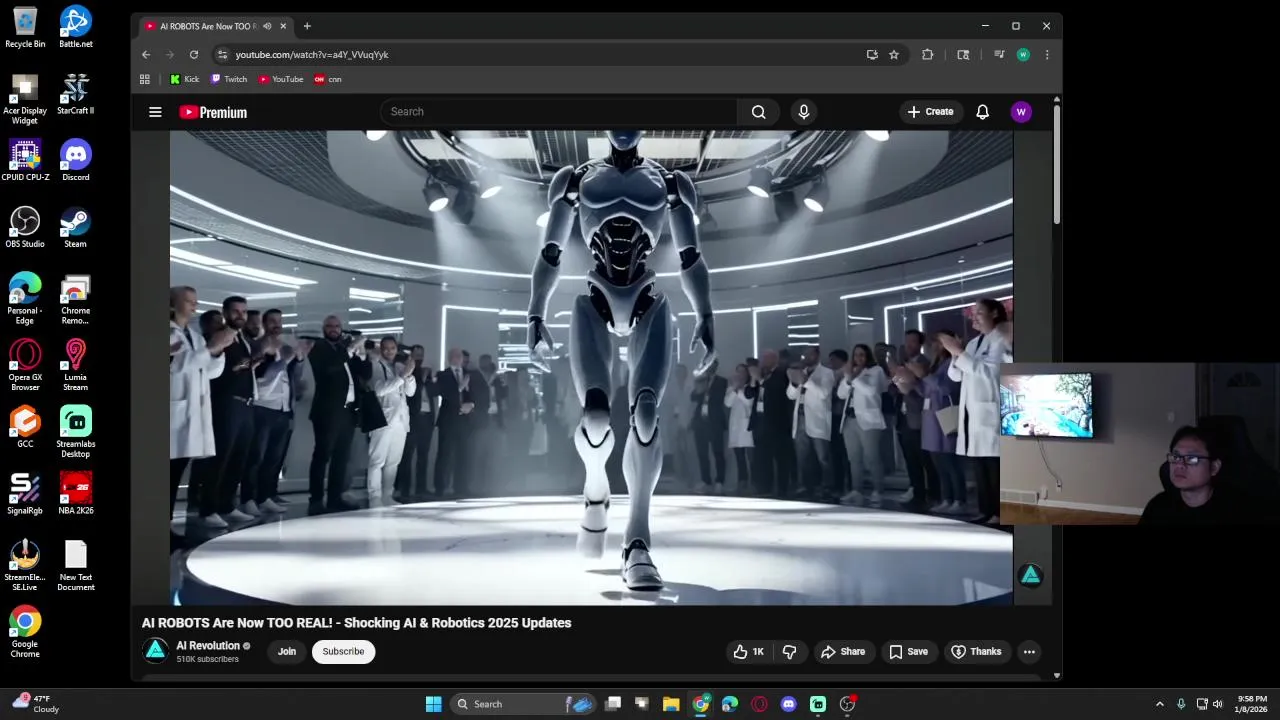This screenshot has width=1280, height=720.
Task: Open the Chrome apps grid shortcut
Action: 145,79
